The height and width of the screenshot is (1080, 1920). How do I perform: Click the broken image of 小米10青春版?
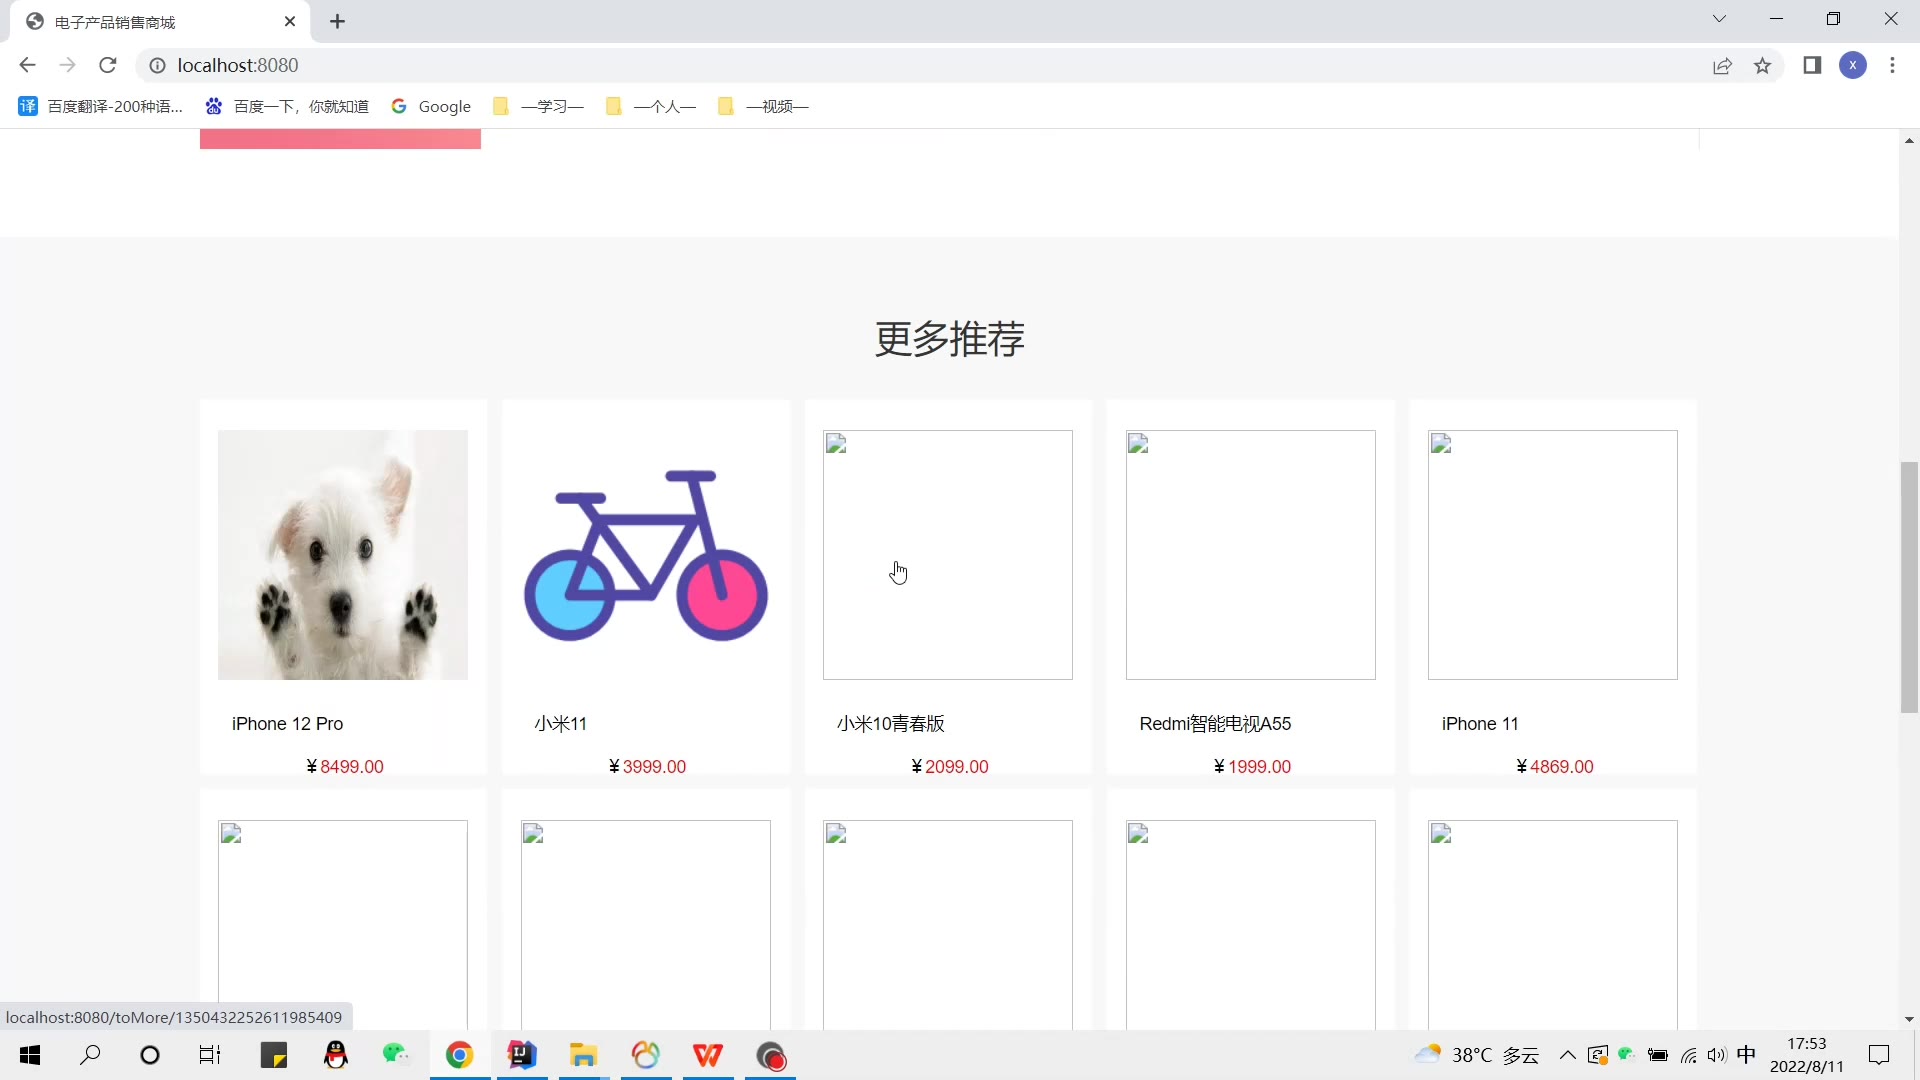[x=948, y=555]
